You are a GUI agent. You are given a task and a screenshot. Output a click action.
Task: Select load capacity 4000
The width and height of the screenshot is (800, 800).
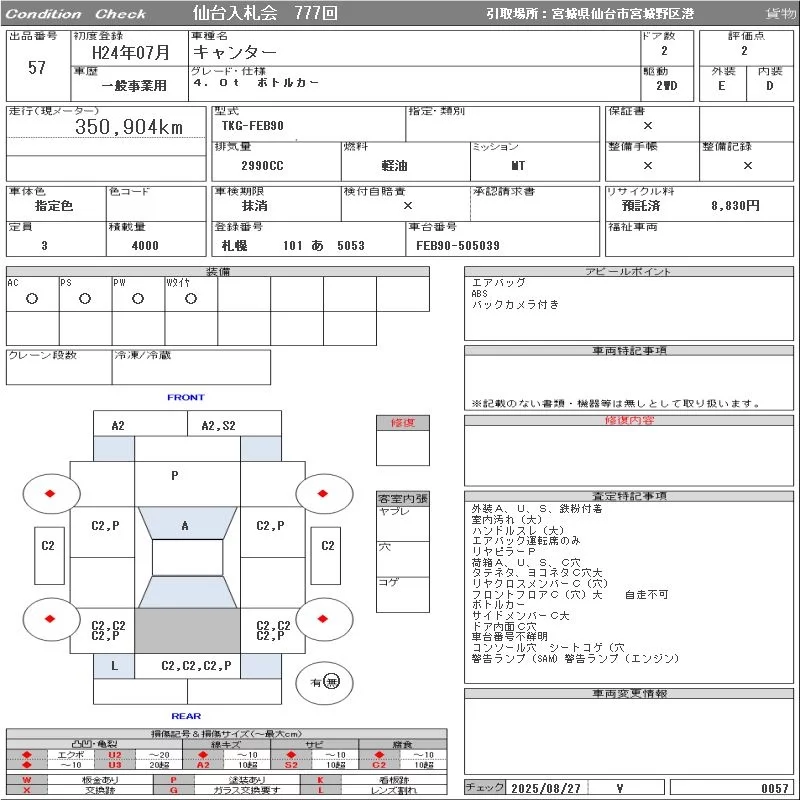pyautogui.click(x=145, y=246)
